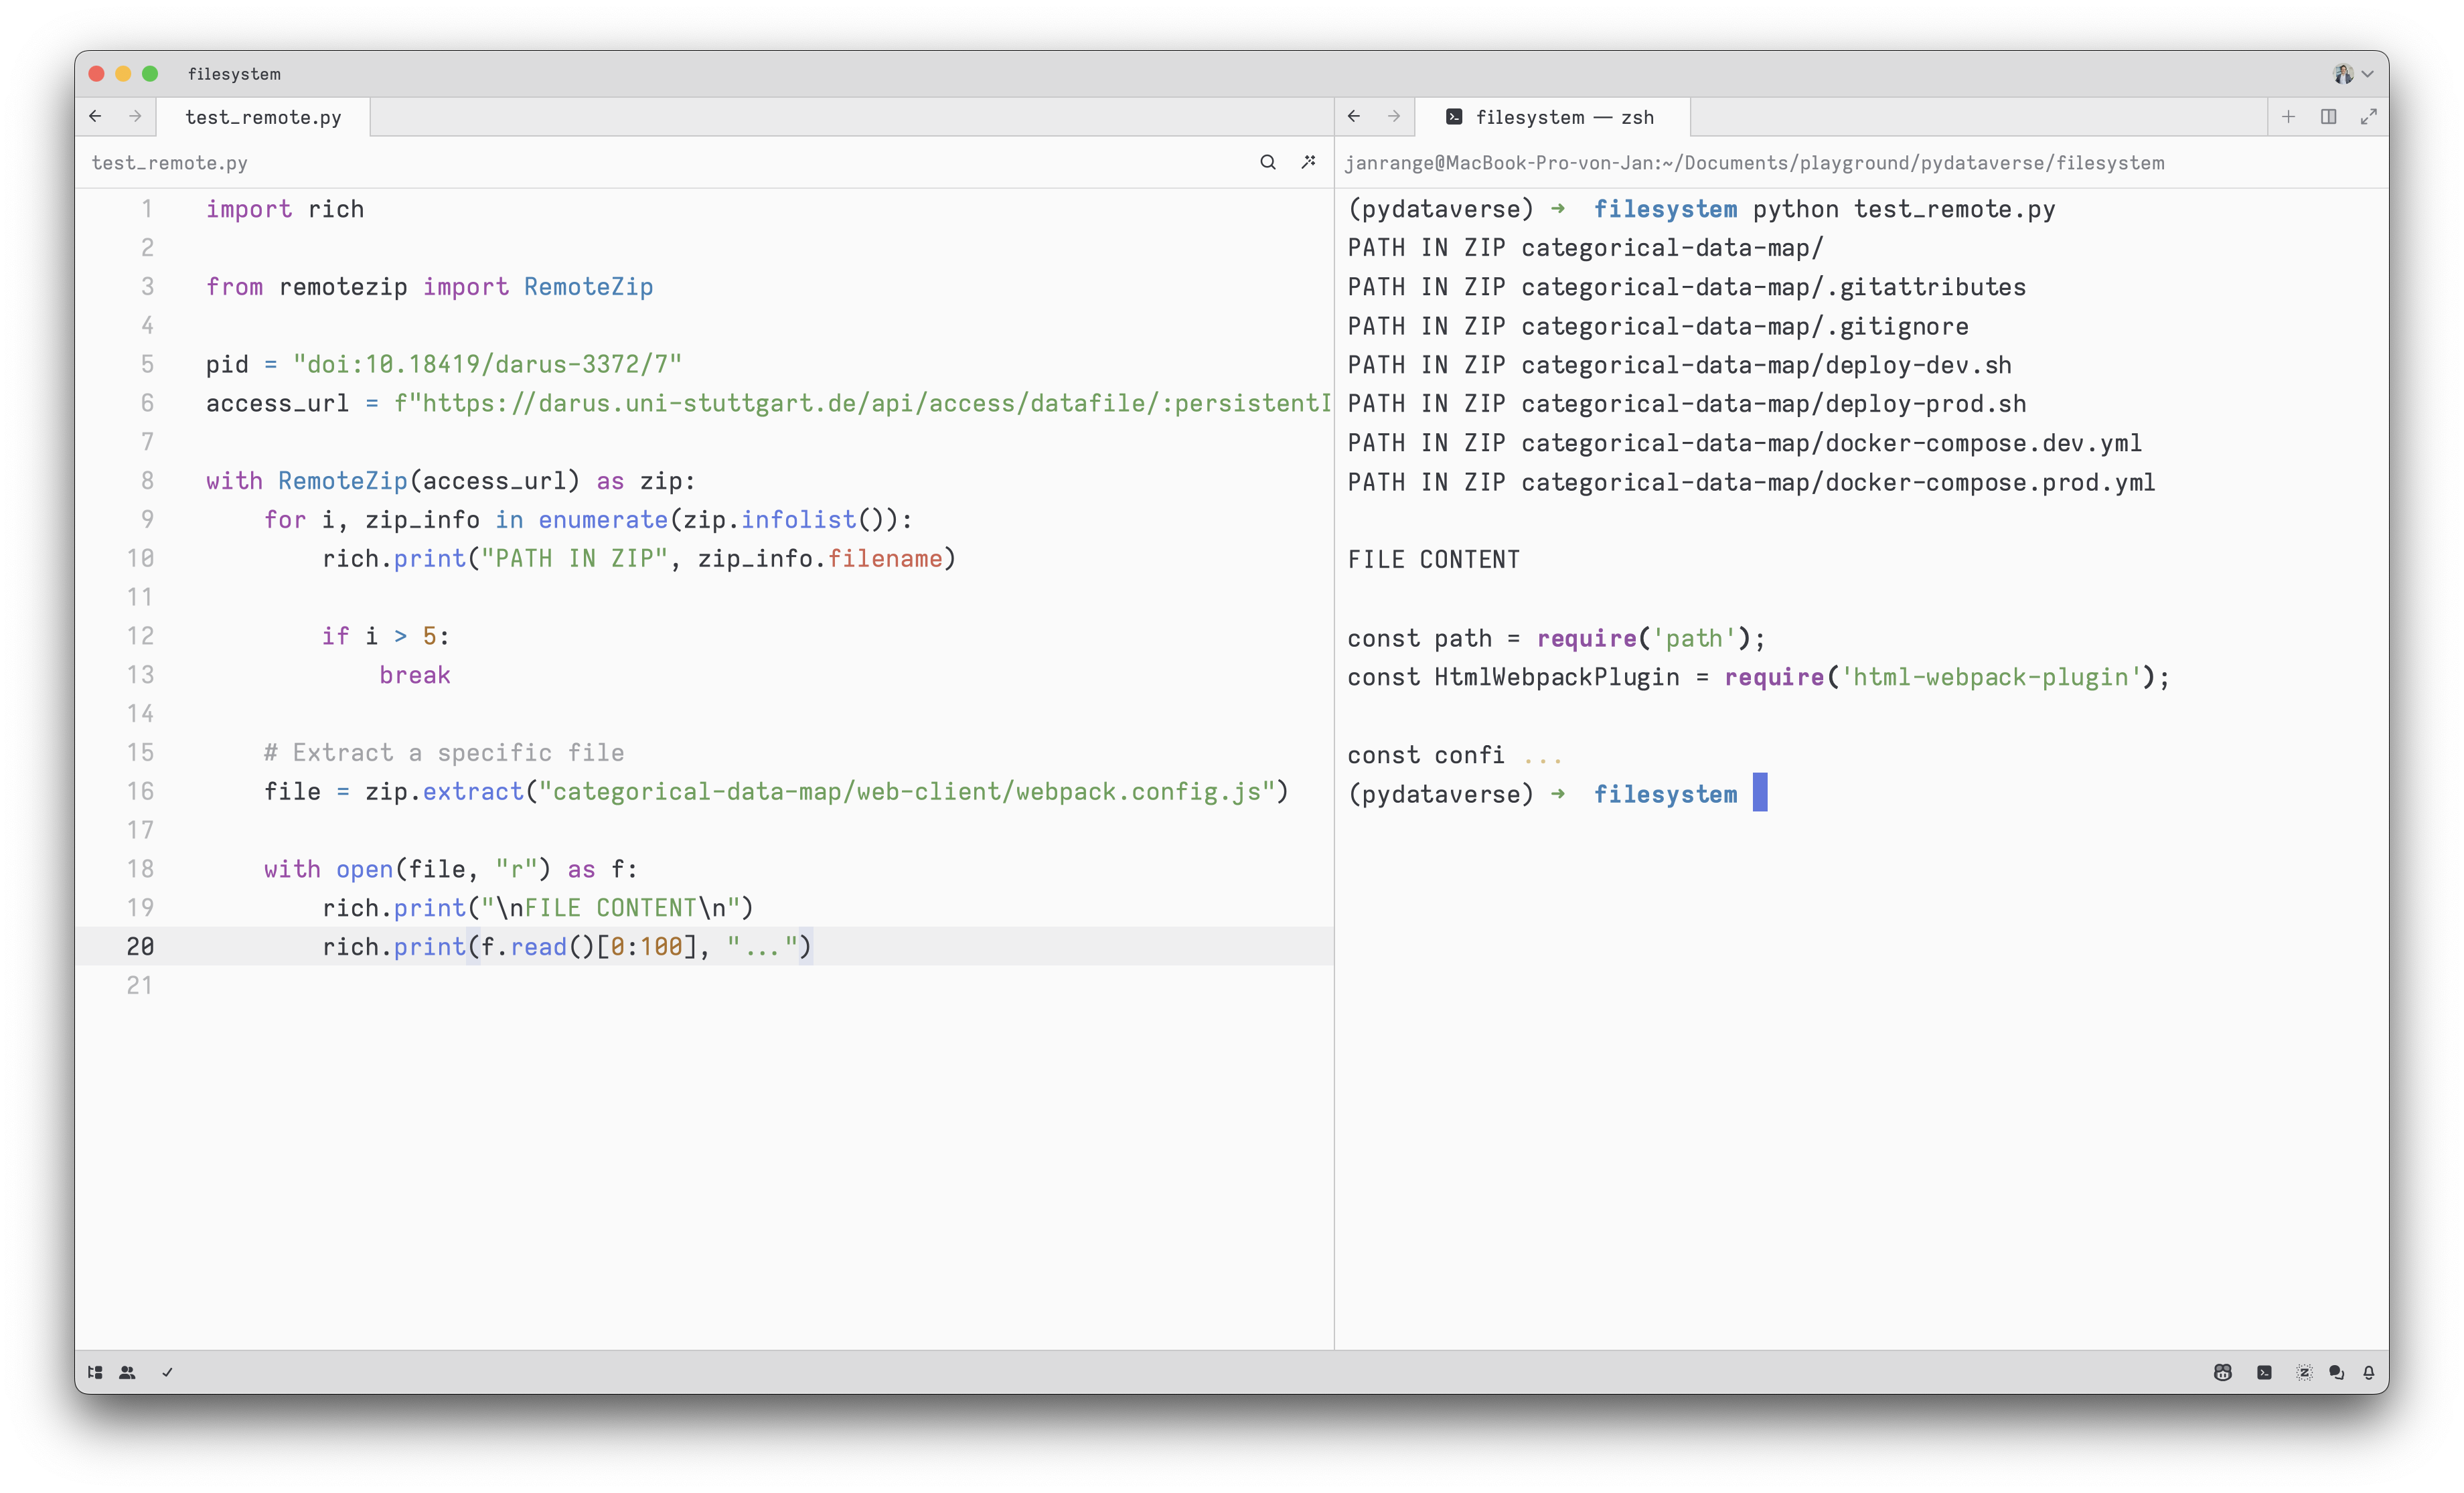This screenshot has width=2464, height=1493.
Task: Toggle the project panel icon
Action: (95, 1372)
